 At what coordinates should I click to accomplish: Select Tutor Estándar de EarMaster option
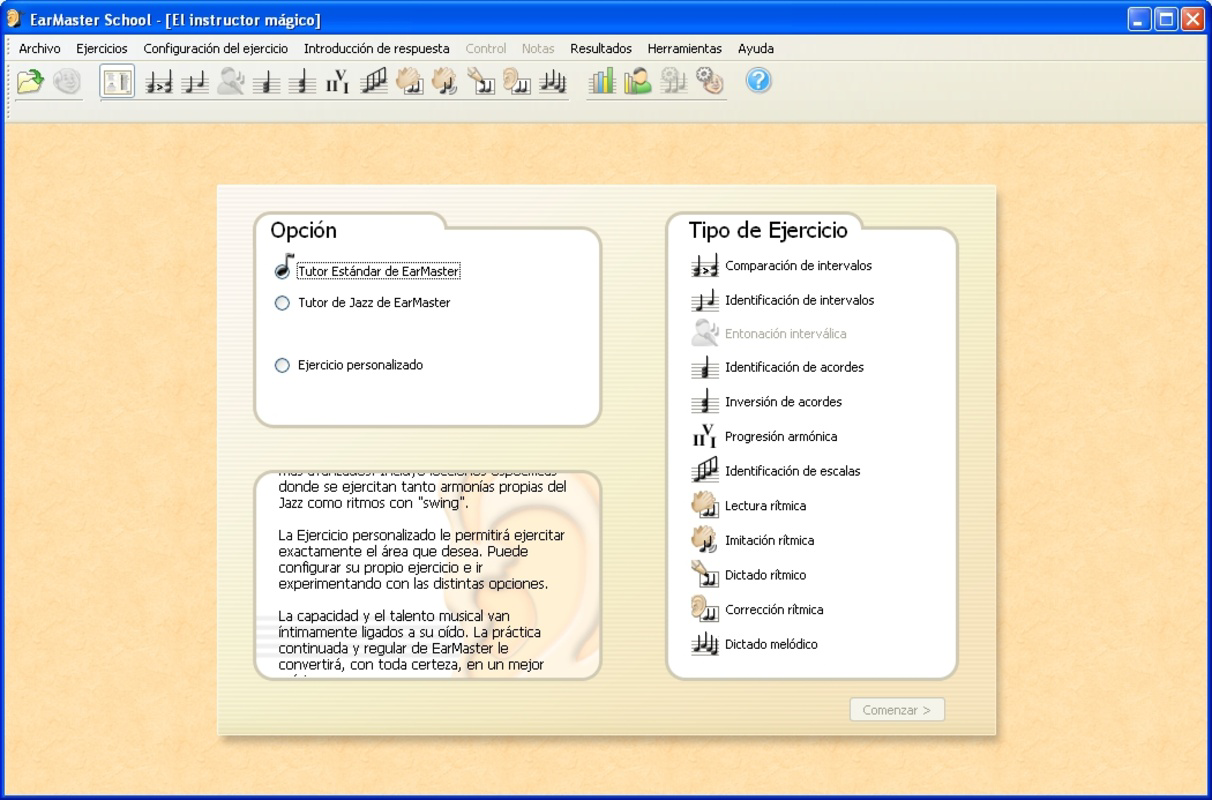pyautogui.click(x=367, y=271)
